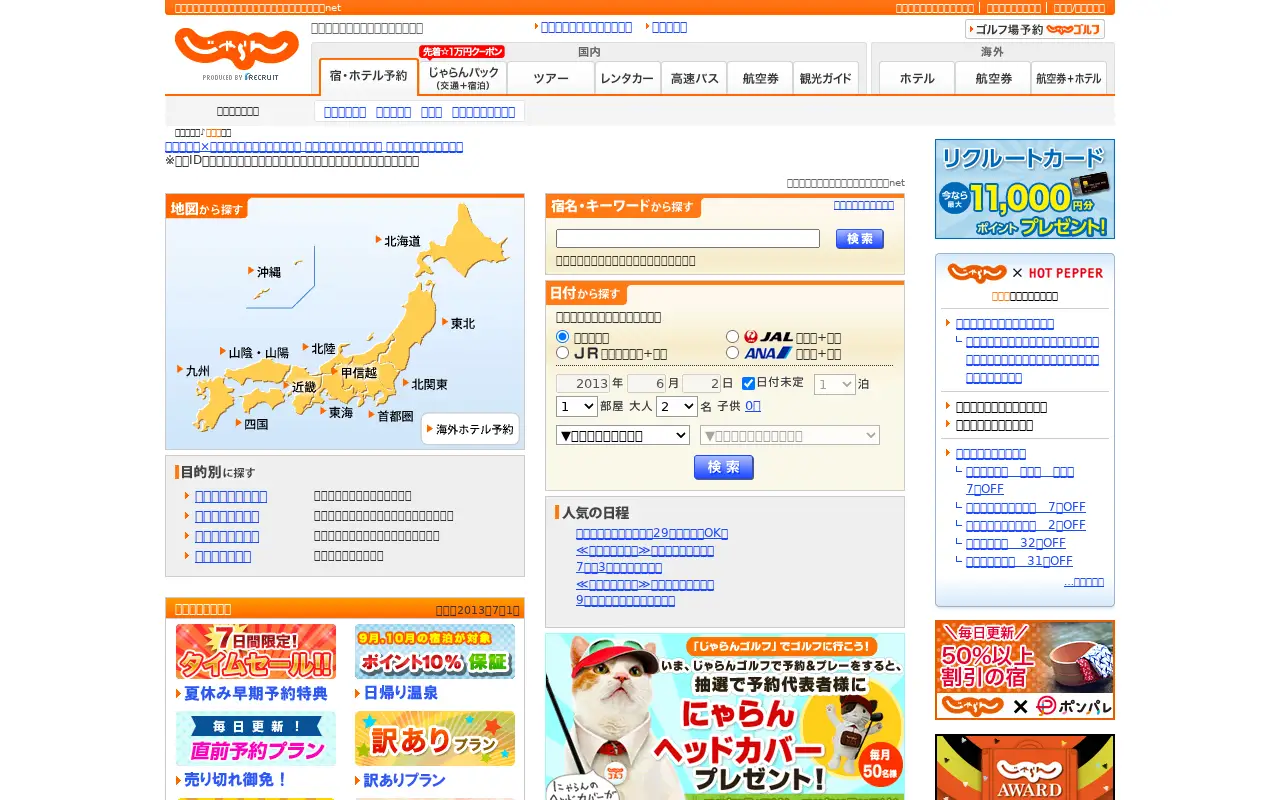Open the 部屋 room count dropdown

click(x=577, y=406)
